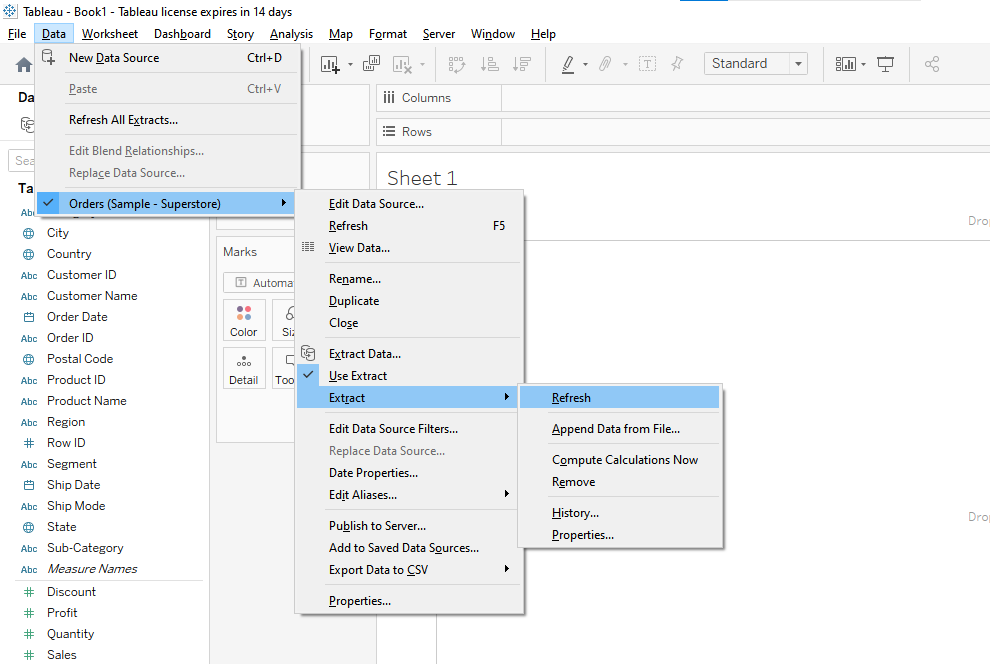Select the Customer Name field
The height and width of the screenshot is (664, 990).
tap(92, 296)
